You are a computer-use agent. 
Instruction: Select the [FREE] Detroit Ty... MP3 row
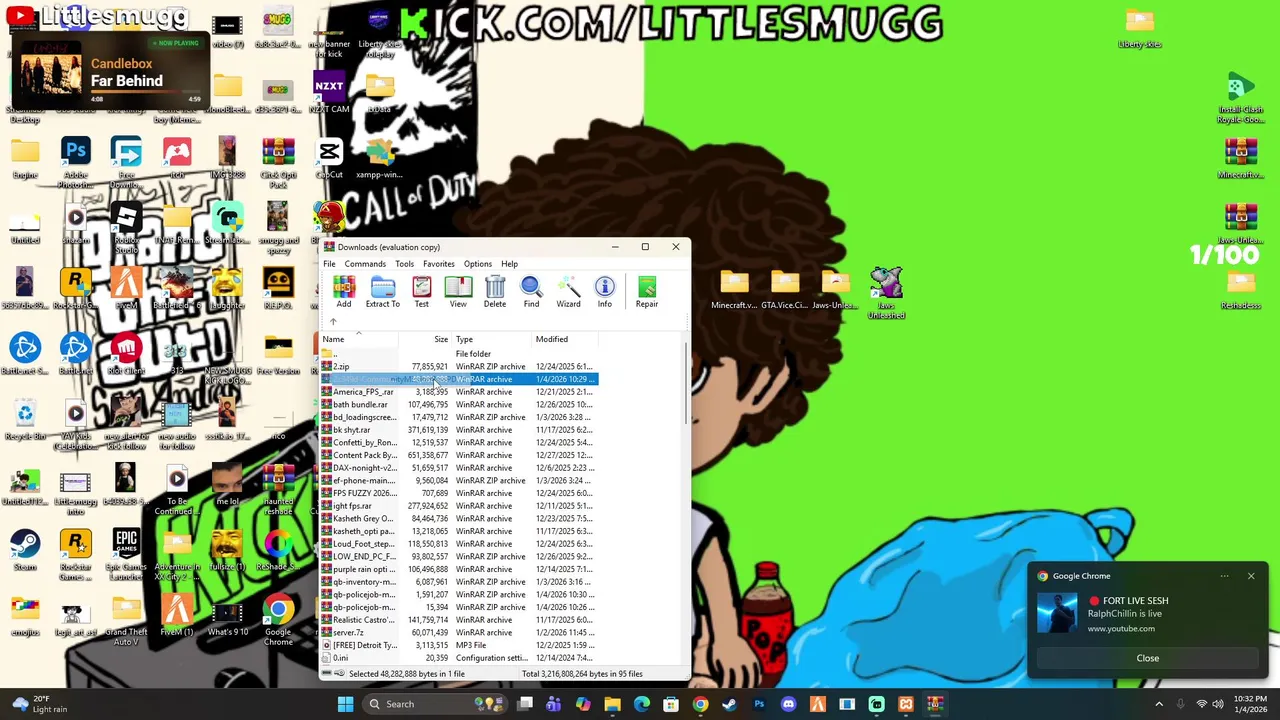click(x=459, y=645)
